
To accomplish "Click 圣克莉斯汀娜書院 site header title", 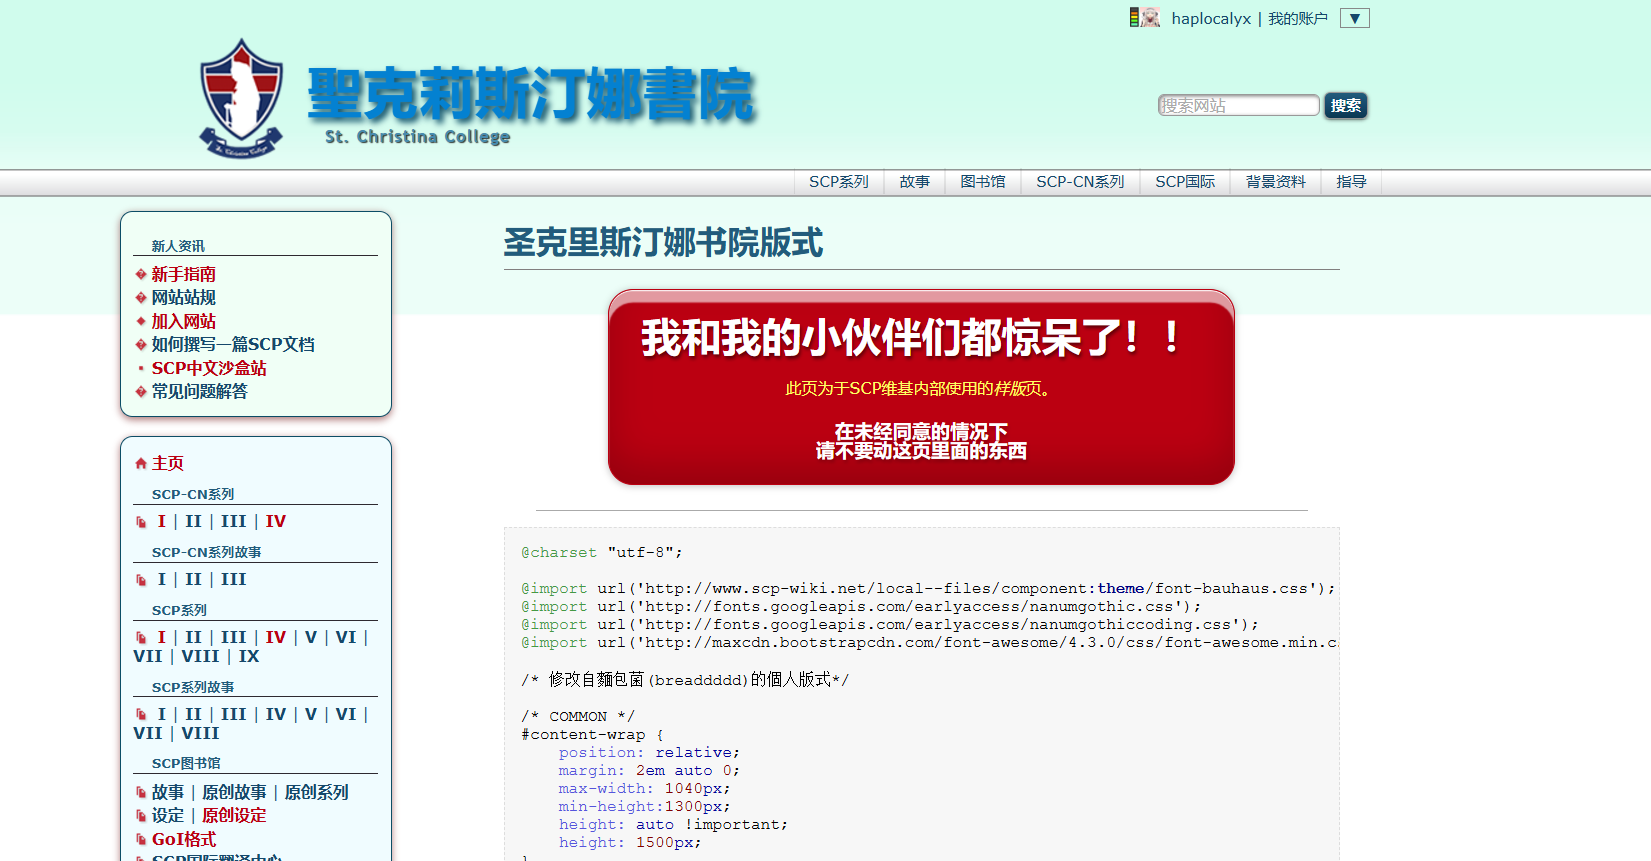I will [x=531, y=95].
